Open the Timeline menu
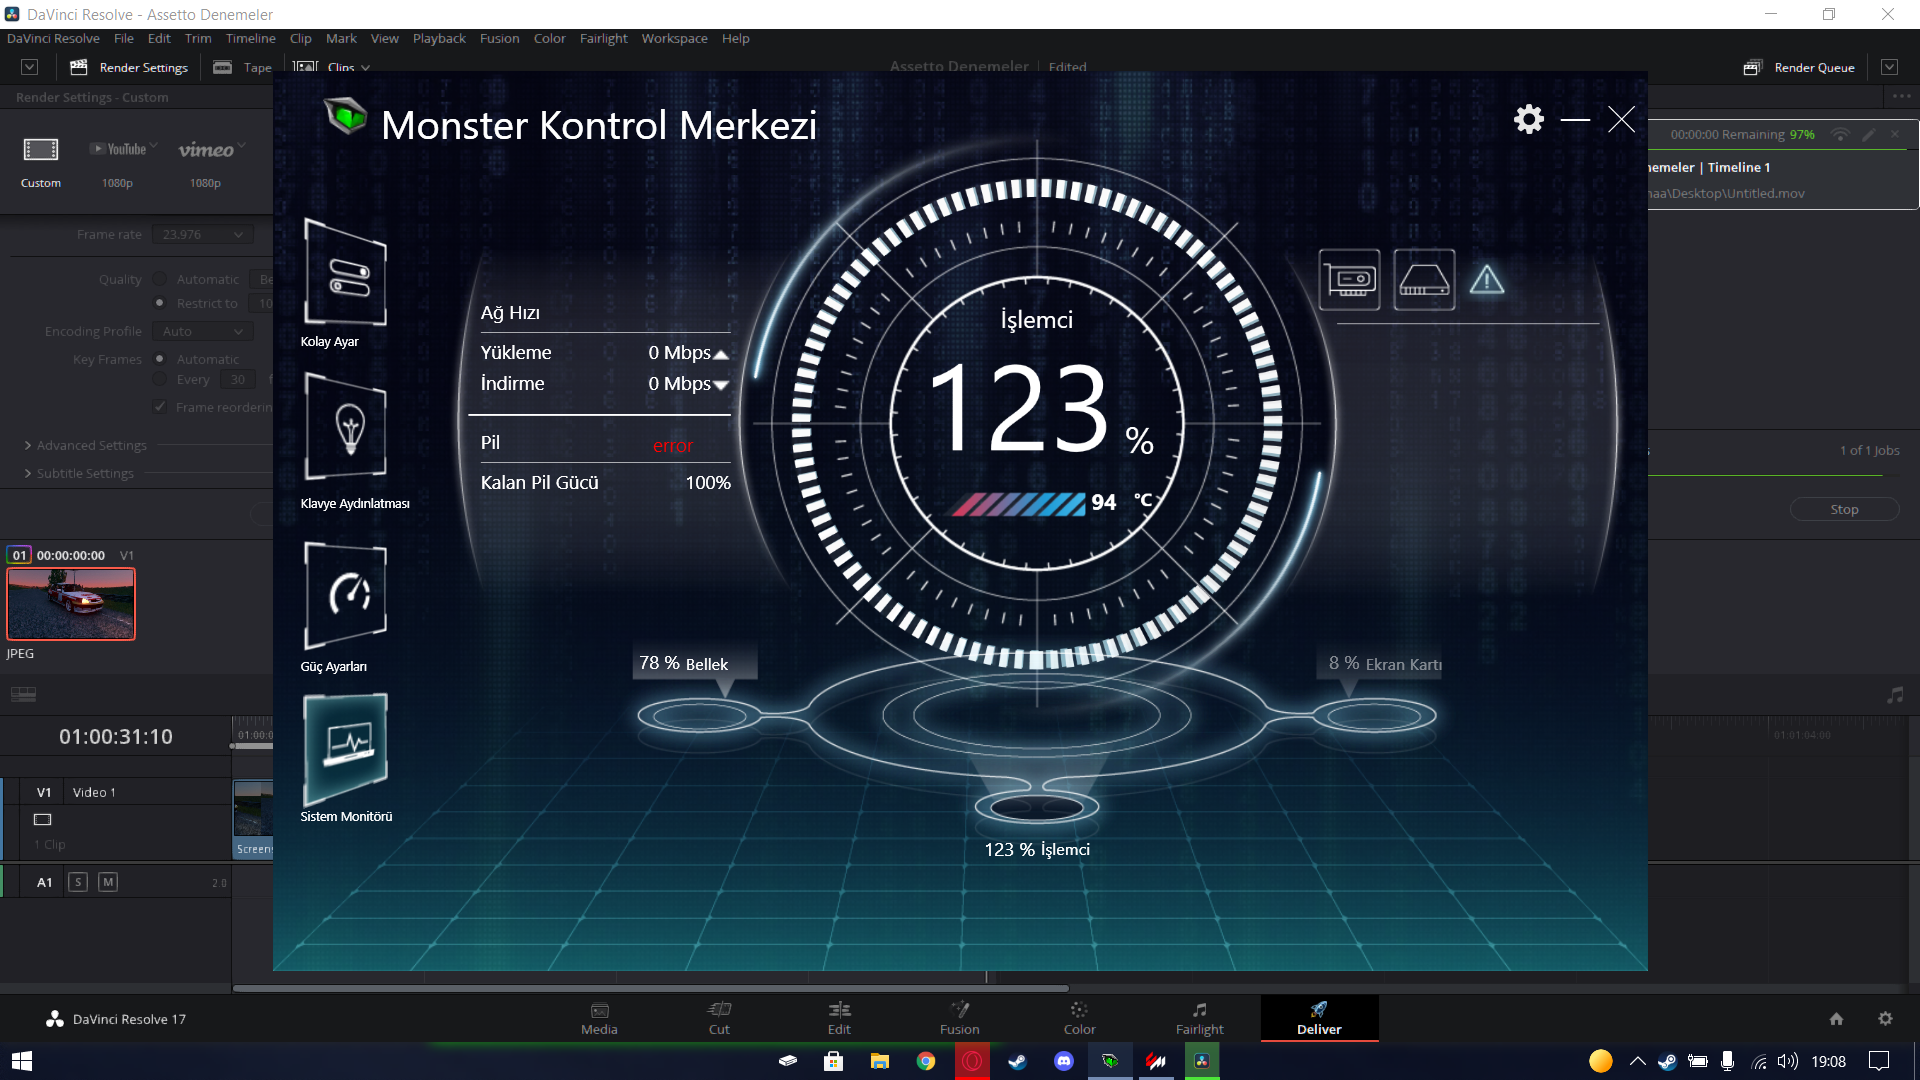This screenshot has height=1080, width=1920. [x=250, y=38]
